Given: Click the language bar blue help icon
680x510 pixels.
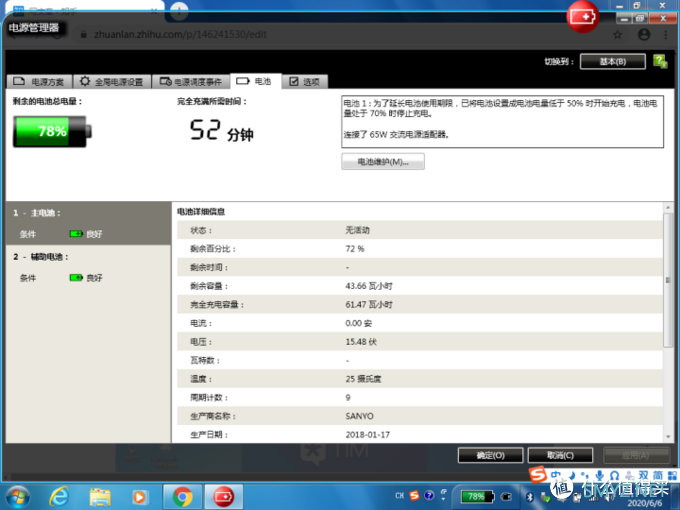Looking at the screenshot, I should [429, 495].
